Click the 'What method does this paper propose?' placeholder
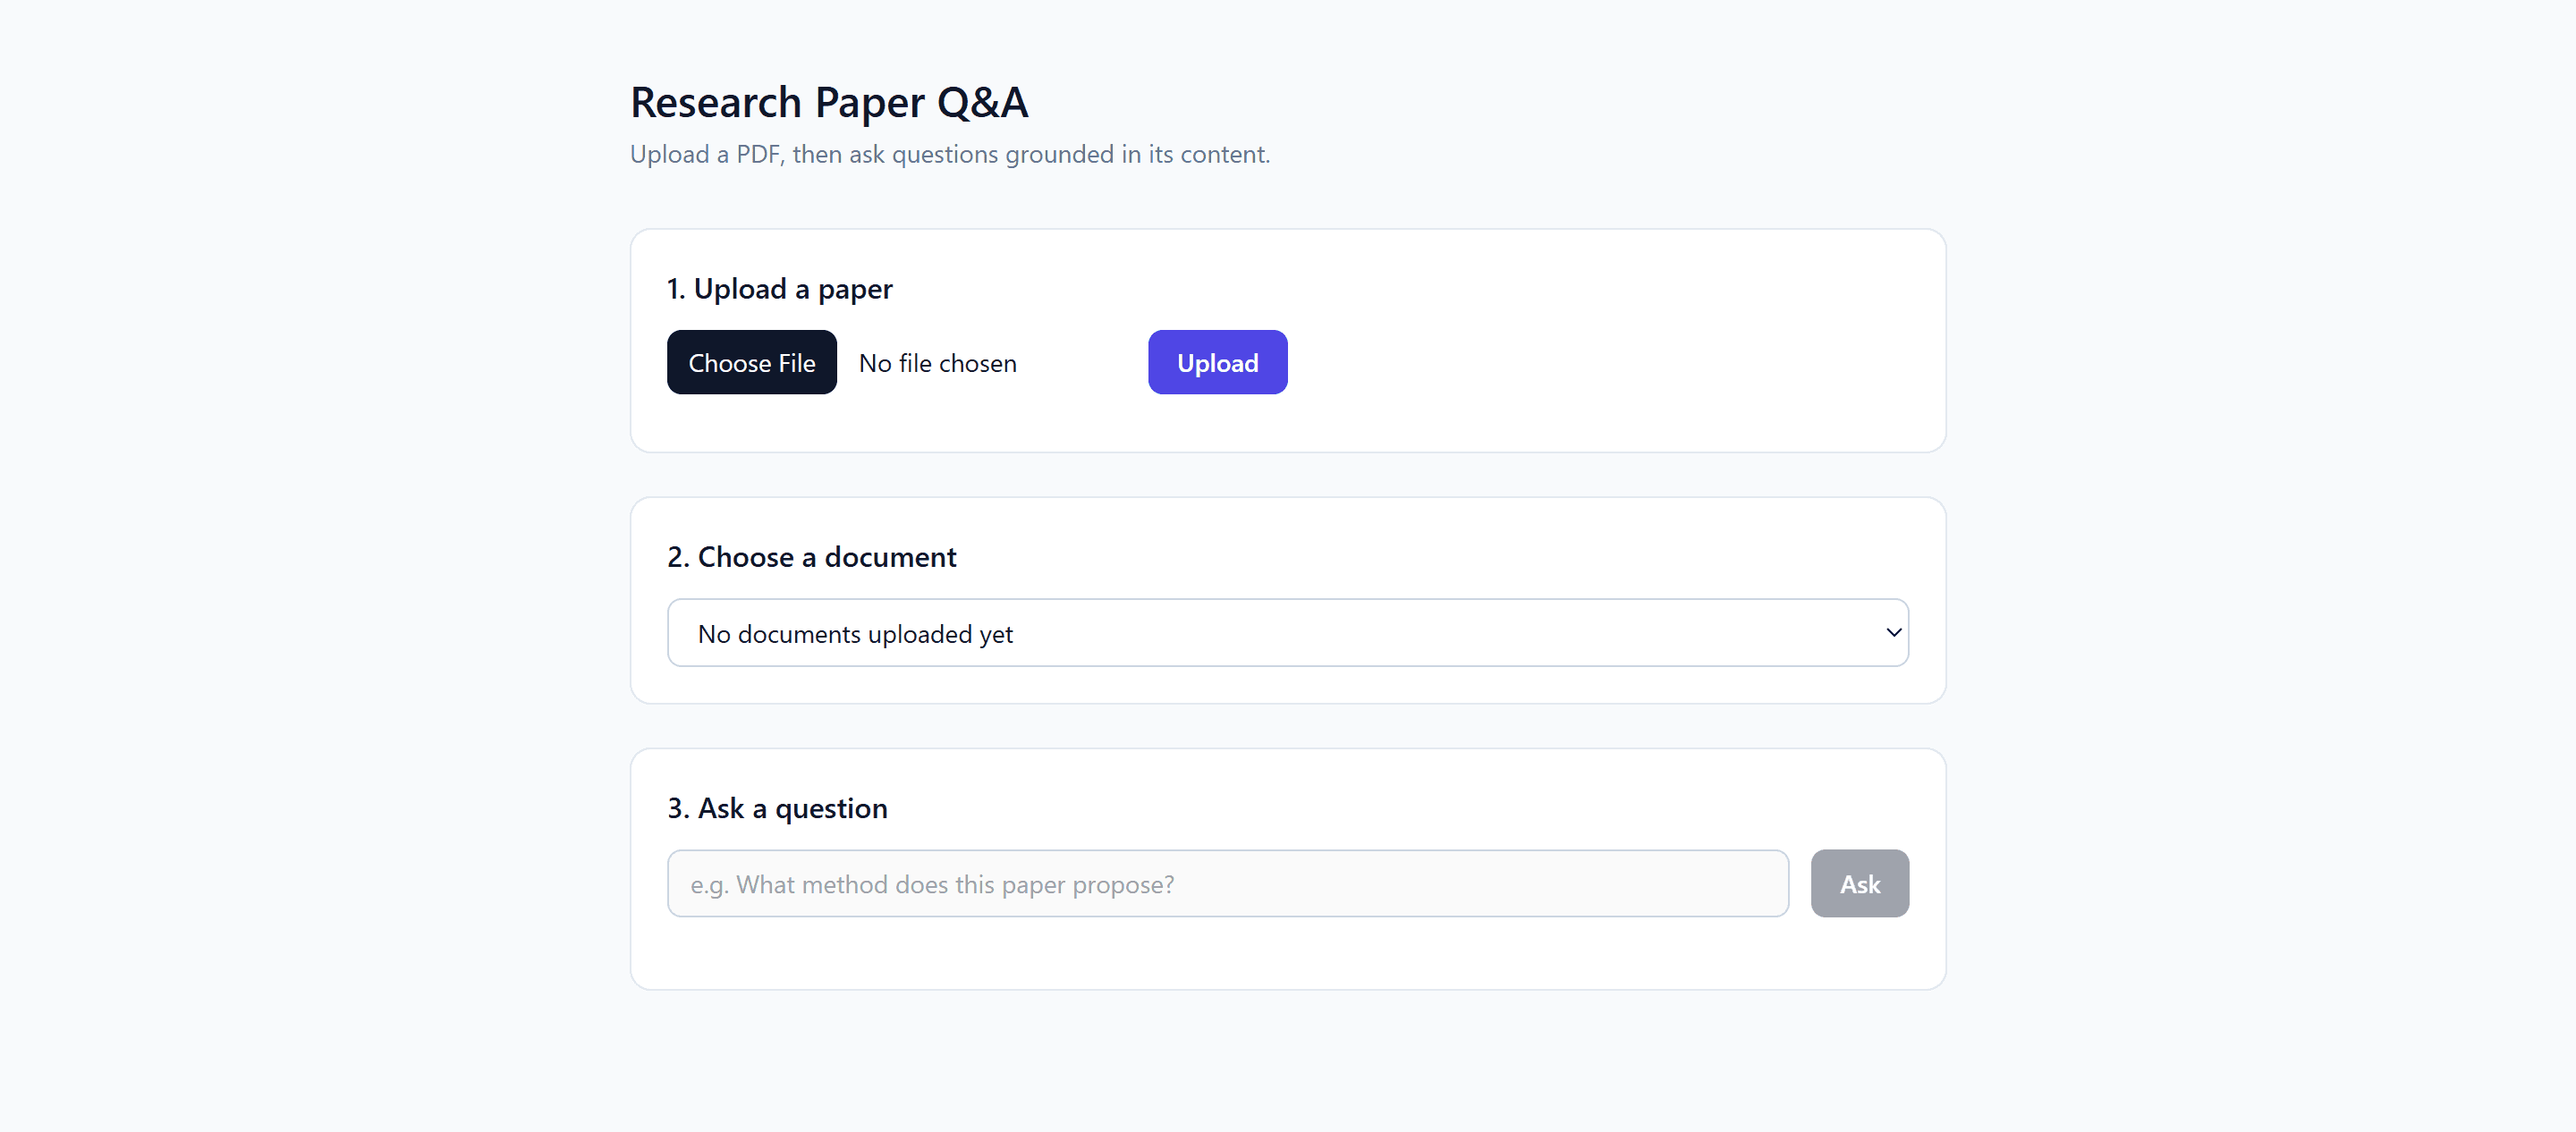This screenshot has height=1132, width=2576. click(x=955, y=885)
